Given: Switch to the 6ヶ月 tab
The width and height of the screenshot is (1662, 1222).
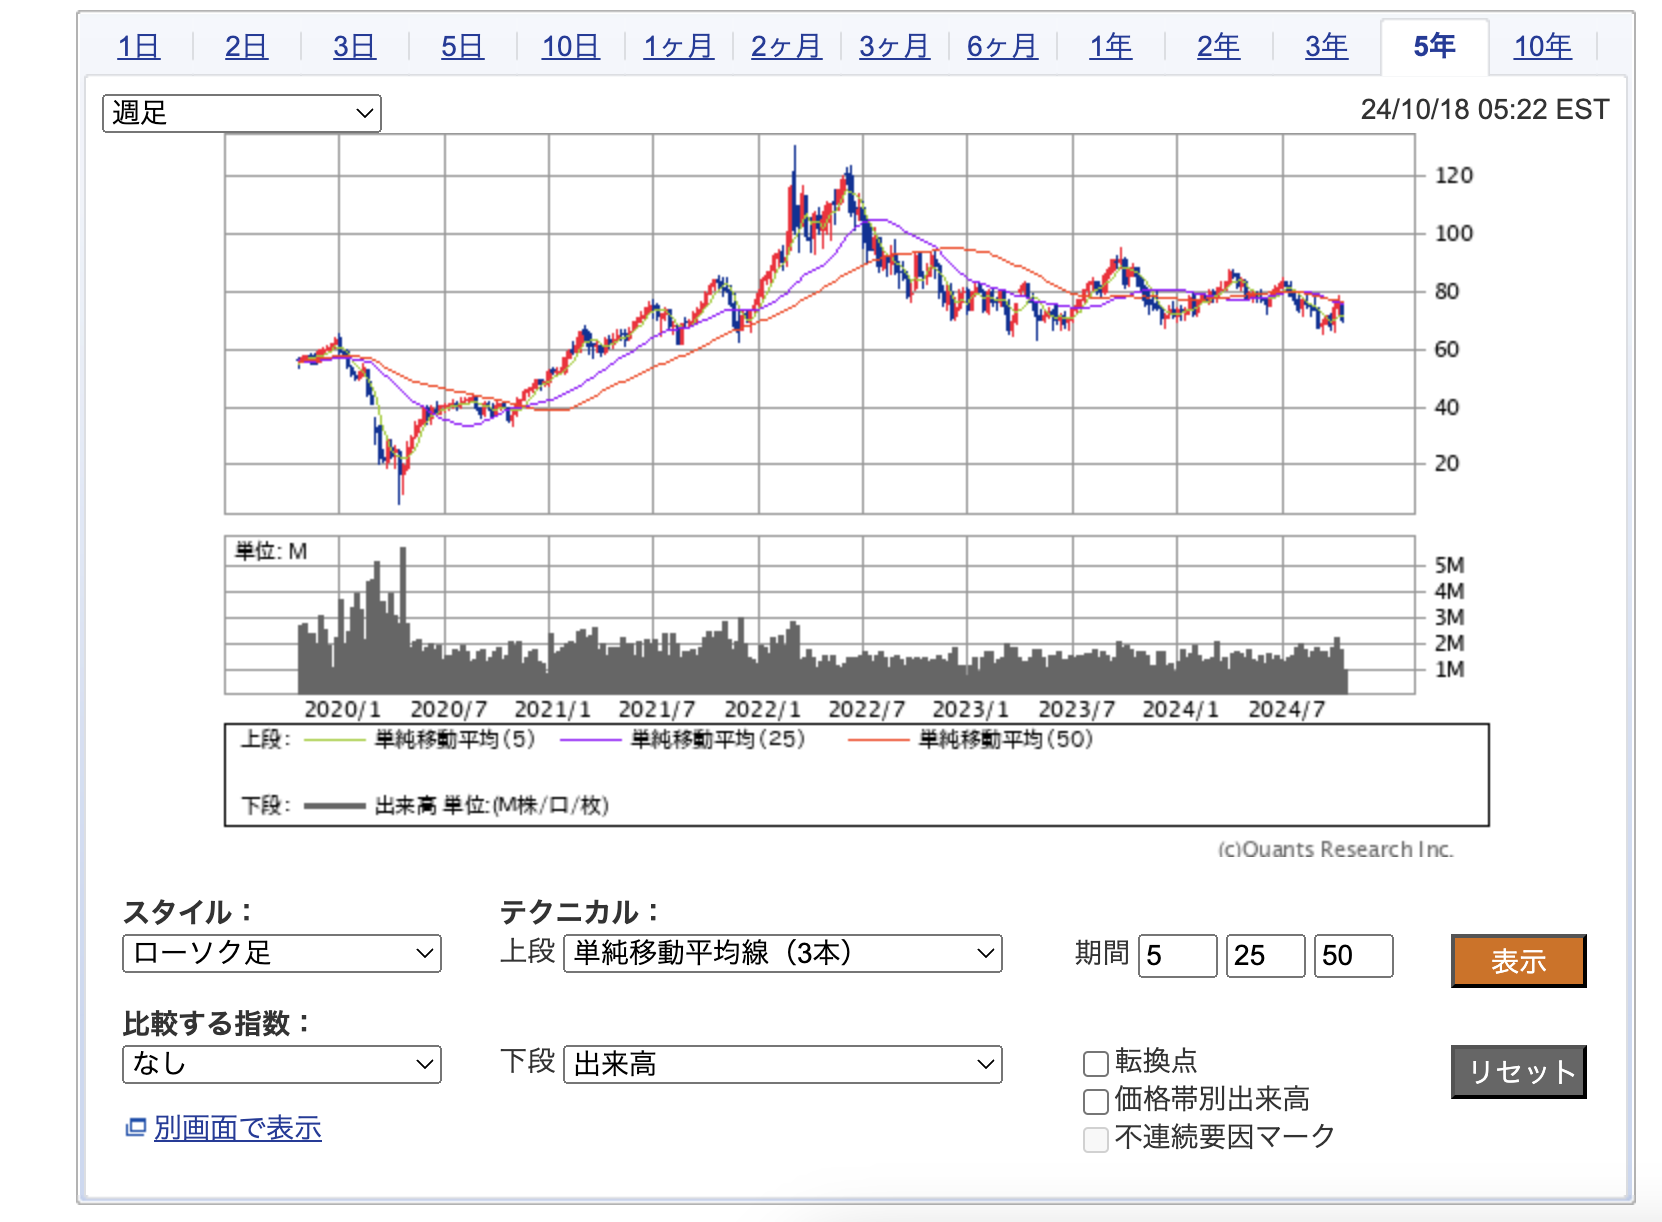Looking at the screenshot, I should click(x=1002, y=46).
